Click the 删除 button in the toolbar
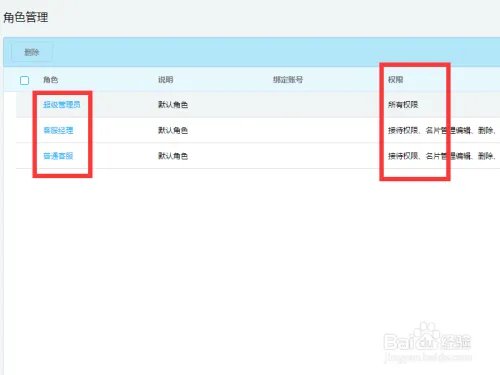Viewport: 500px width, 375px height. point(32,52)
